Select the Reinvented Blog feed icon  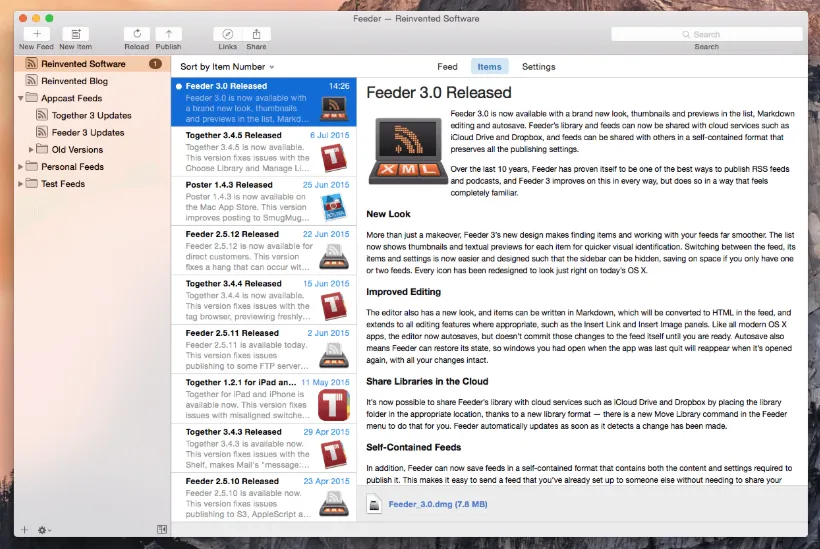coord(31,81)
